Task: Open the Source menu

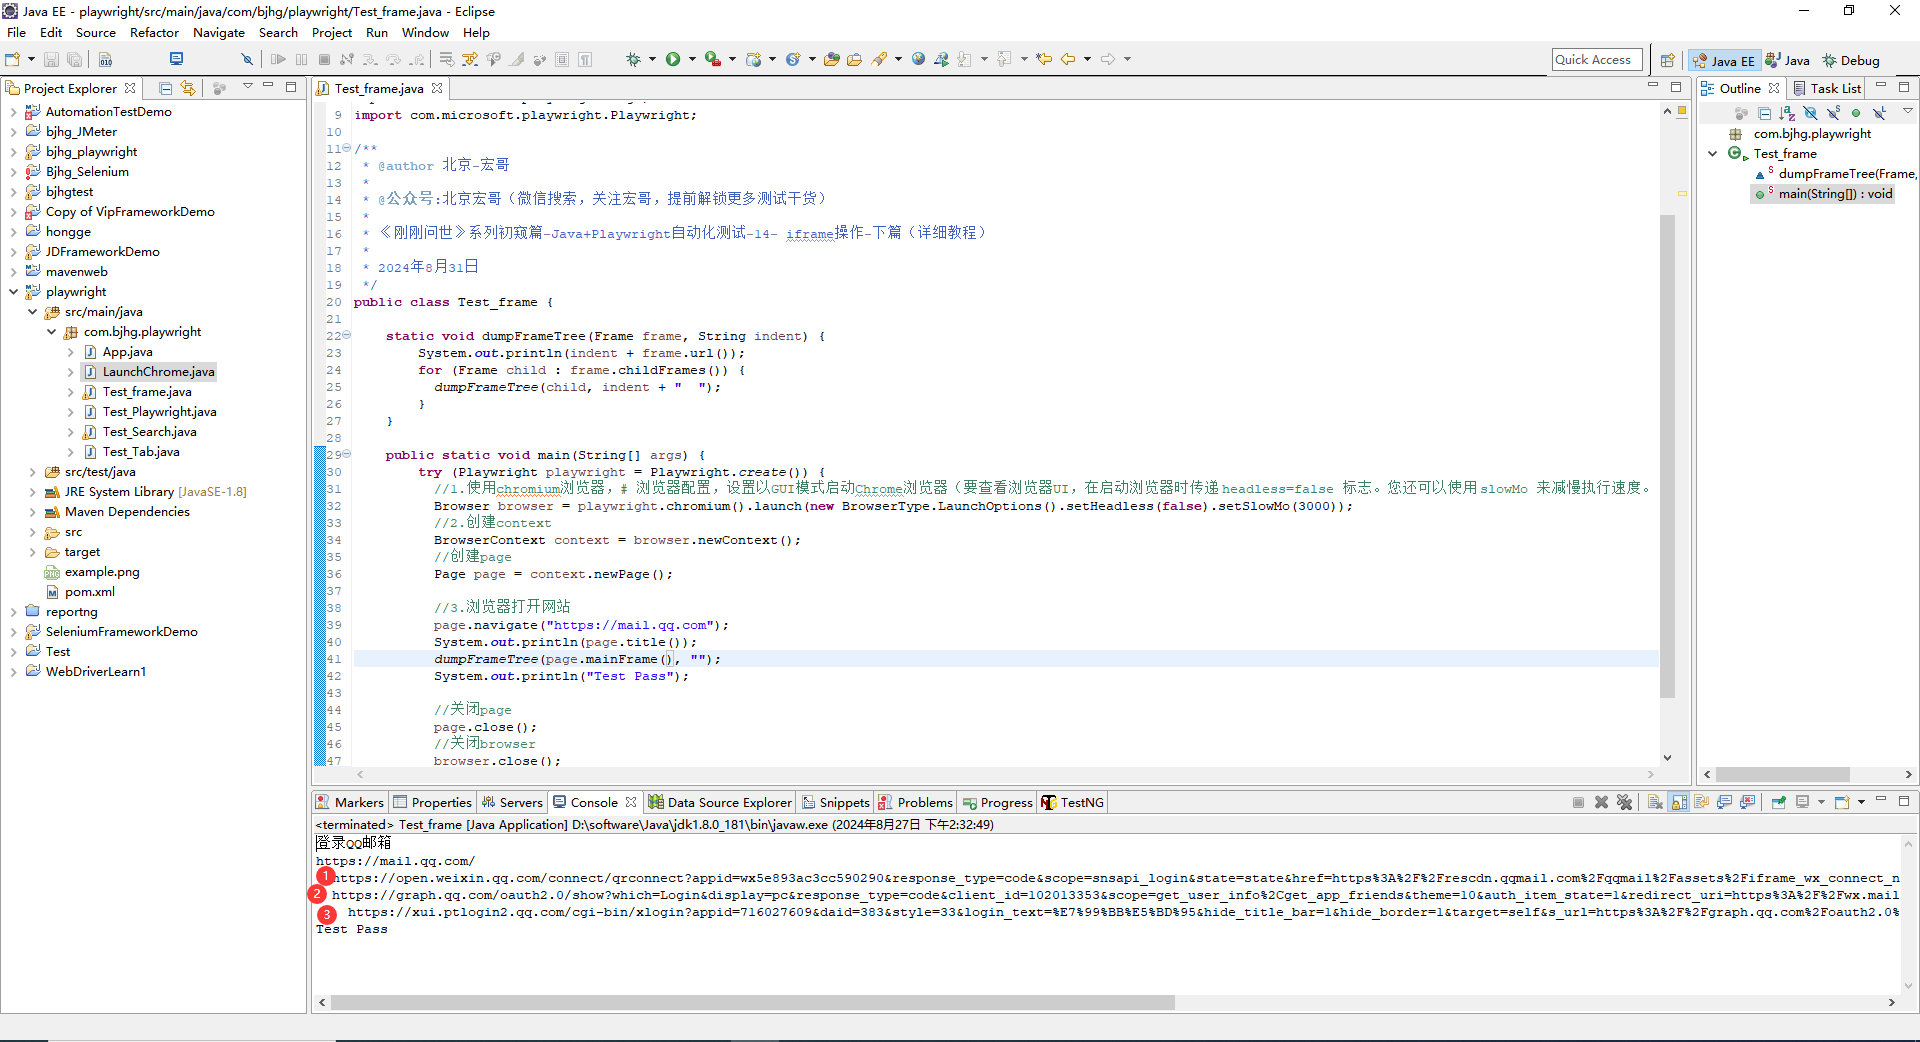Action: tap(96, 33)
